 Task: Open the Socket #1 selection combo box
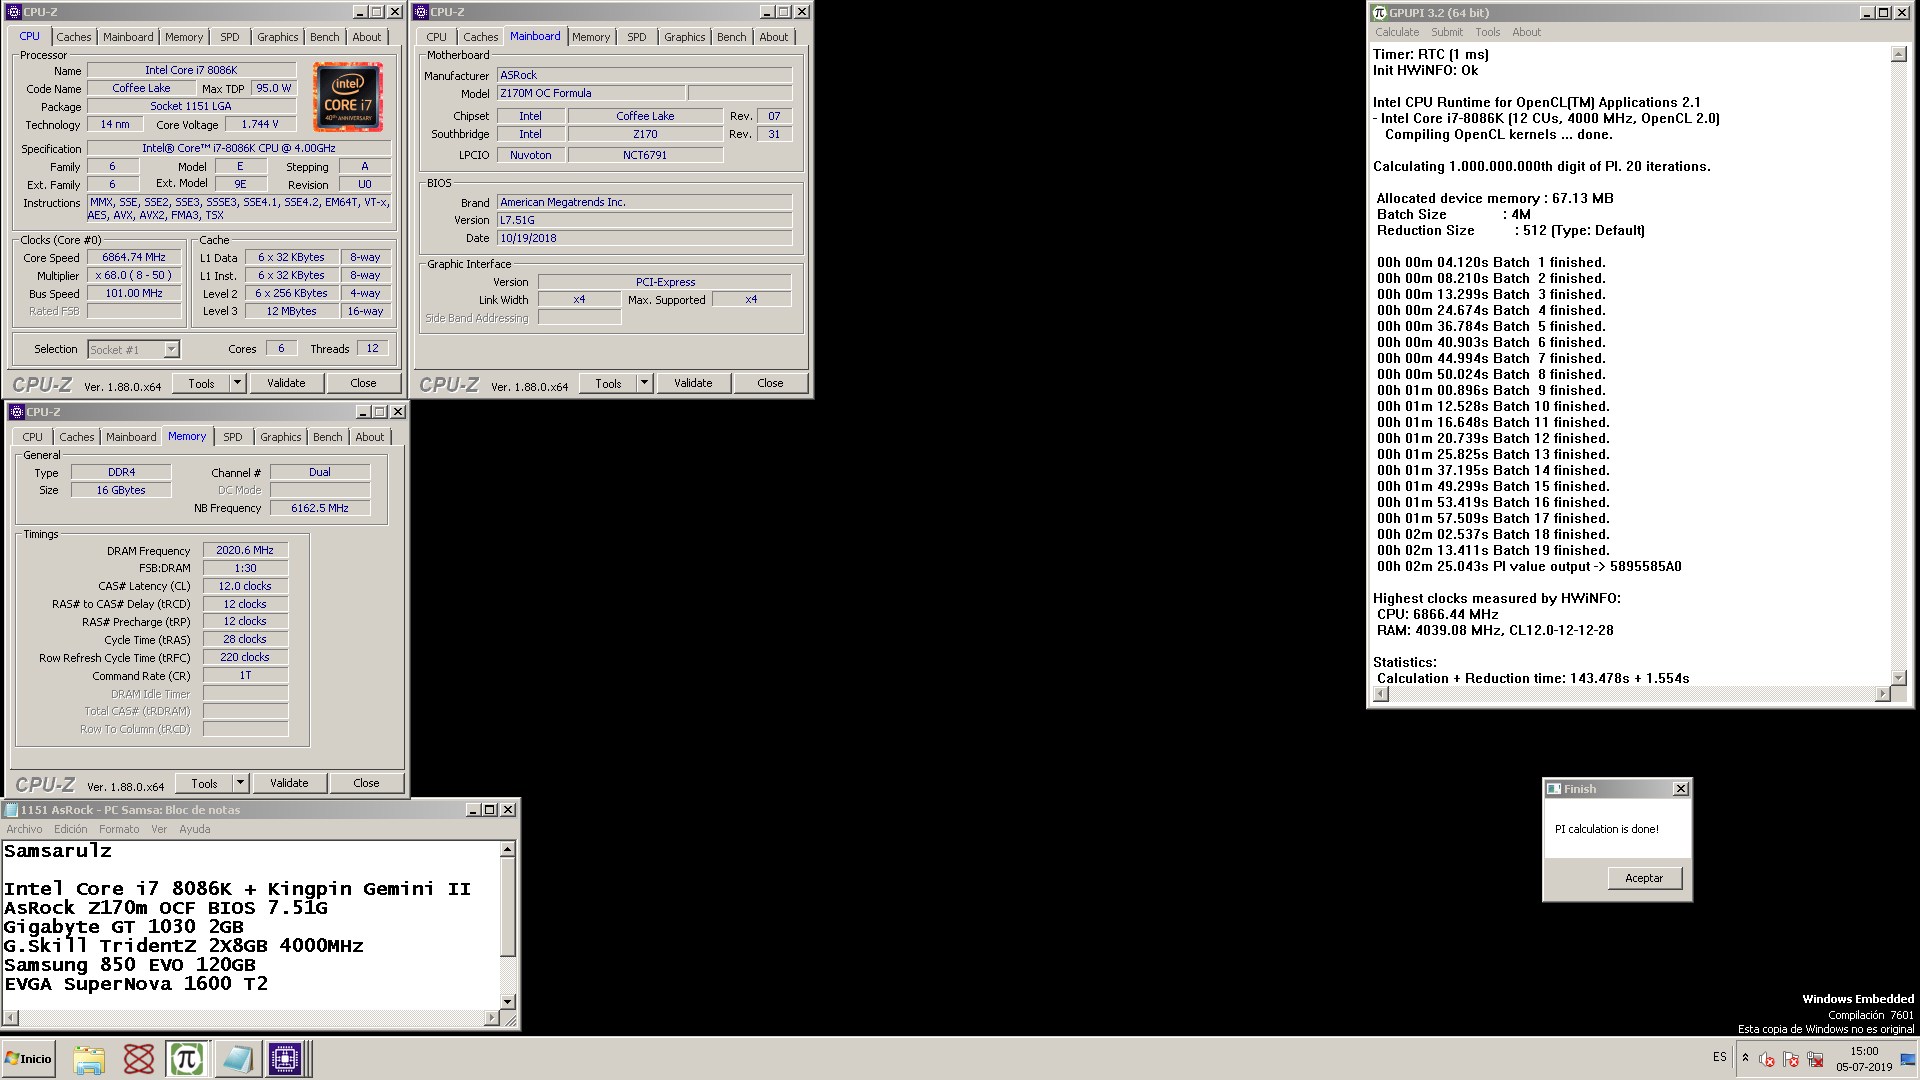[x=133, y=349]
